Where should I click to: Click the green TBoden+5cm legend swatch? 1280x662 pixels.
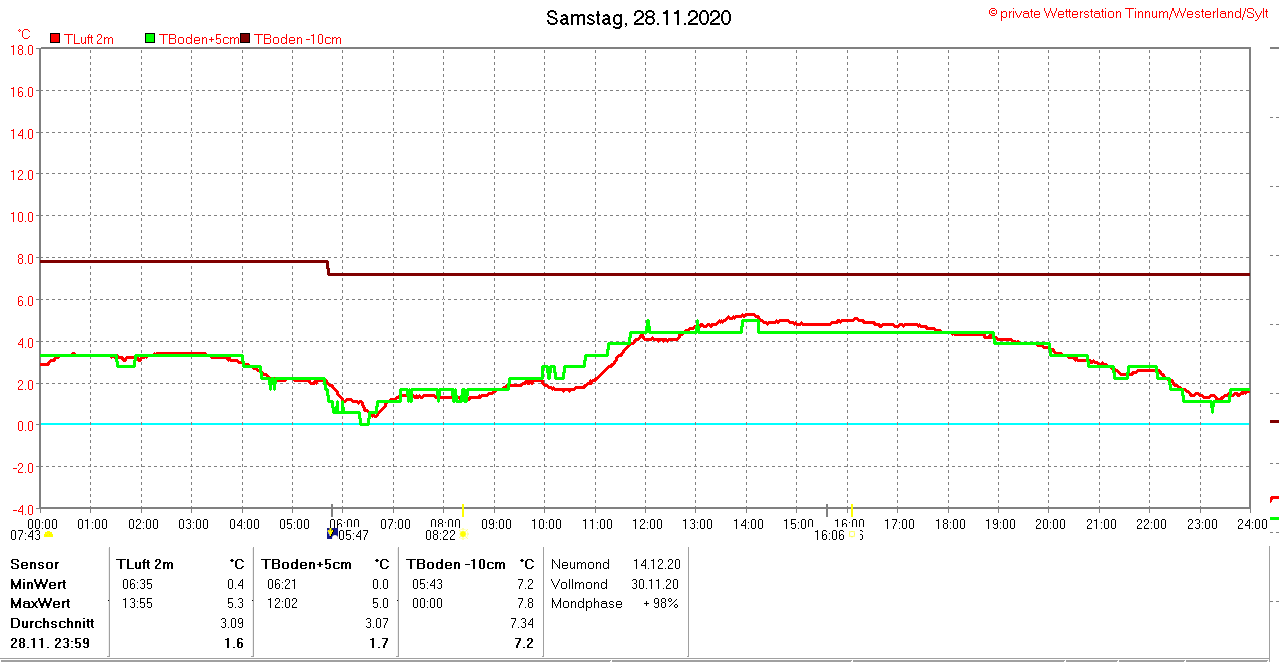[151, 39]
